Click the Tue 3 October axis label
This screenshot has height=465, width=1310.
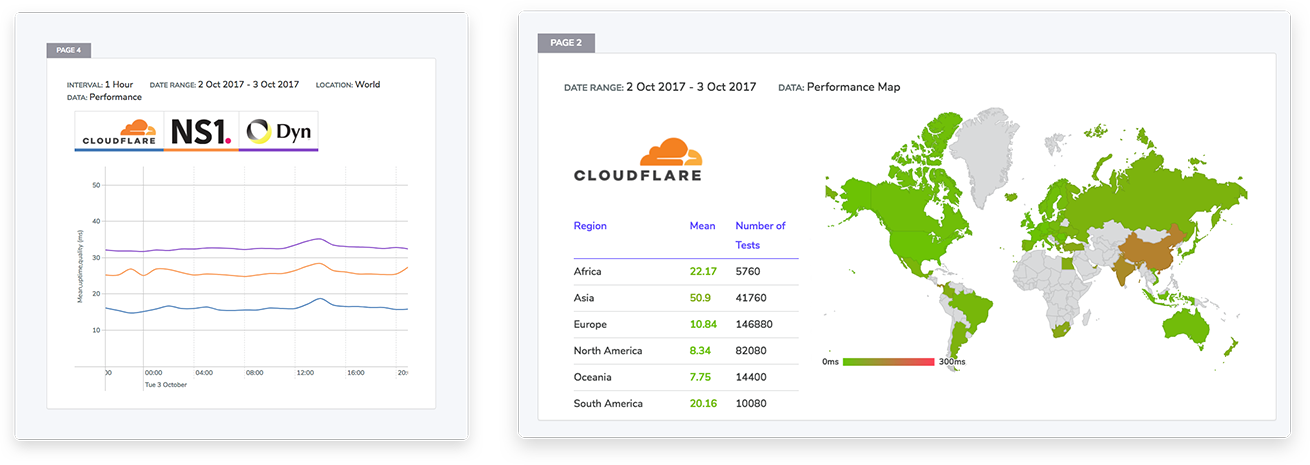pos(166,384)
